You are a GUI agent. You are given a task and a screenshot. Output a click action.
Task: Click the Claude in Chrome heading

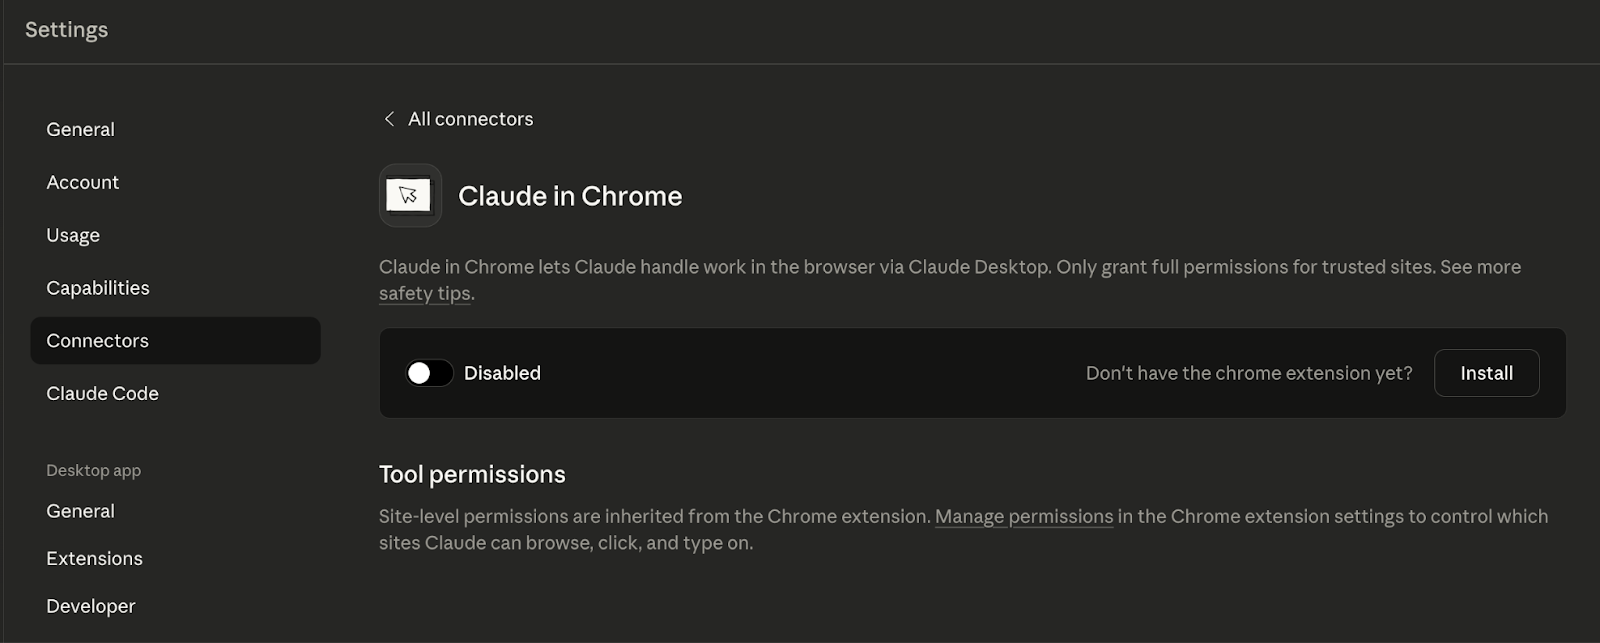[569, 196]
